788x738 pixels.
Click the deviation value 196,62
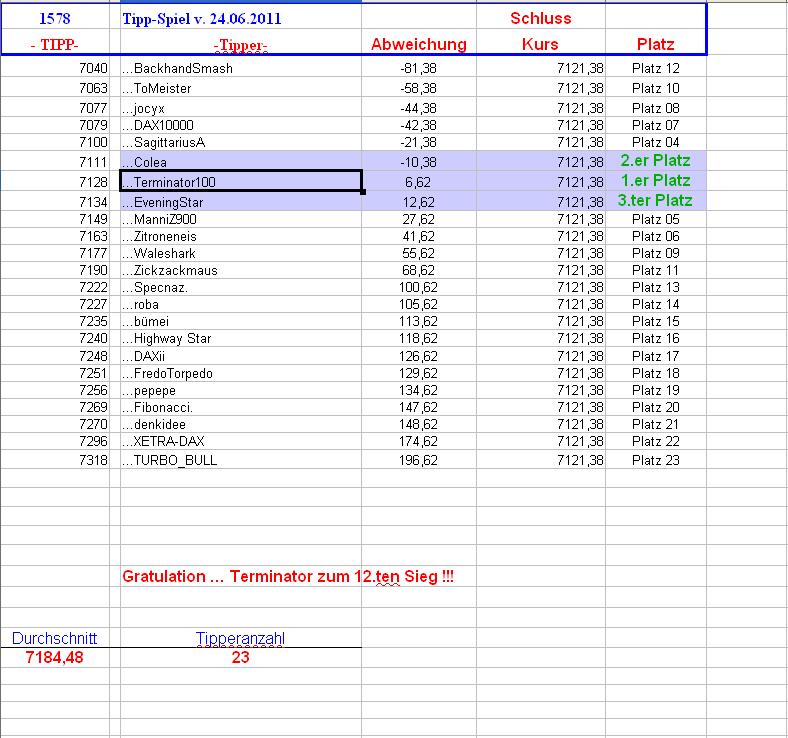[x=419, y=460]
